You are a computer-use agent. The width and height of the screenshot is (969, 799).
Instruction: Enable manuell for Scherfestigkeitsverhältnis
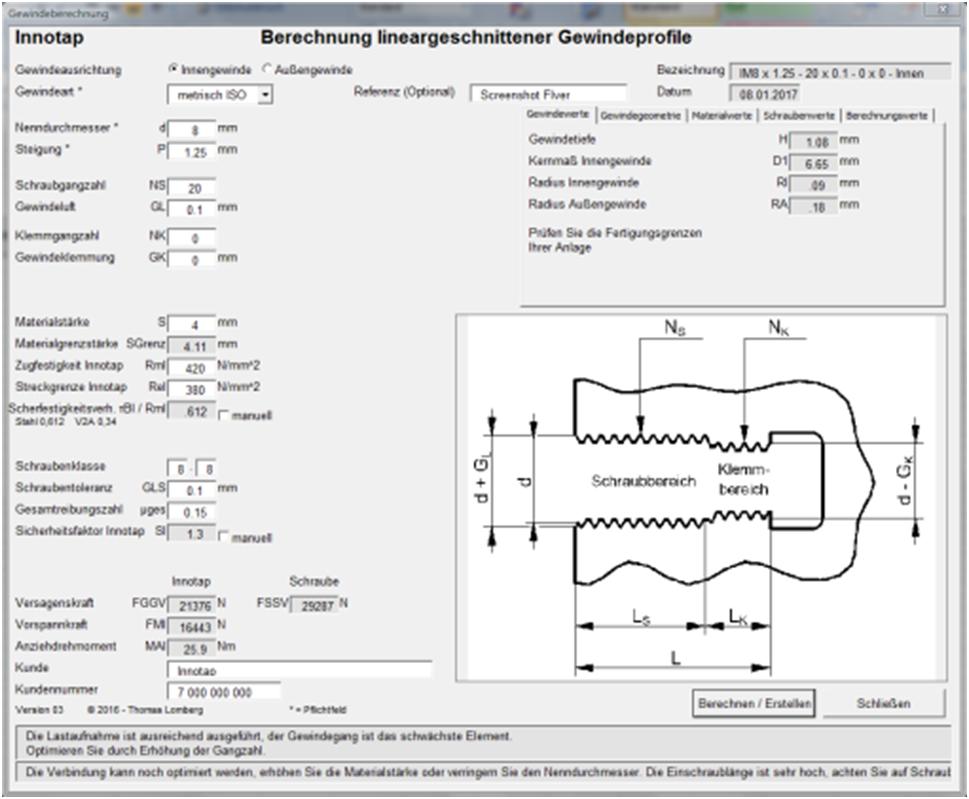pyautogui.click(x=223, y=415)
